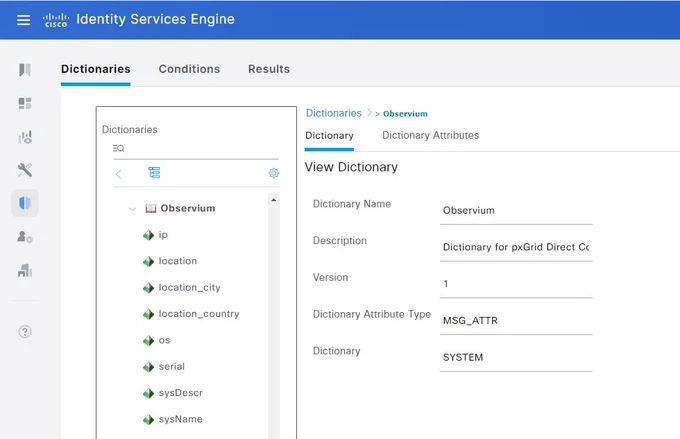Click the Dictionaries breadcrumb link

click(333, 113)
